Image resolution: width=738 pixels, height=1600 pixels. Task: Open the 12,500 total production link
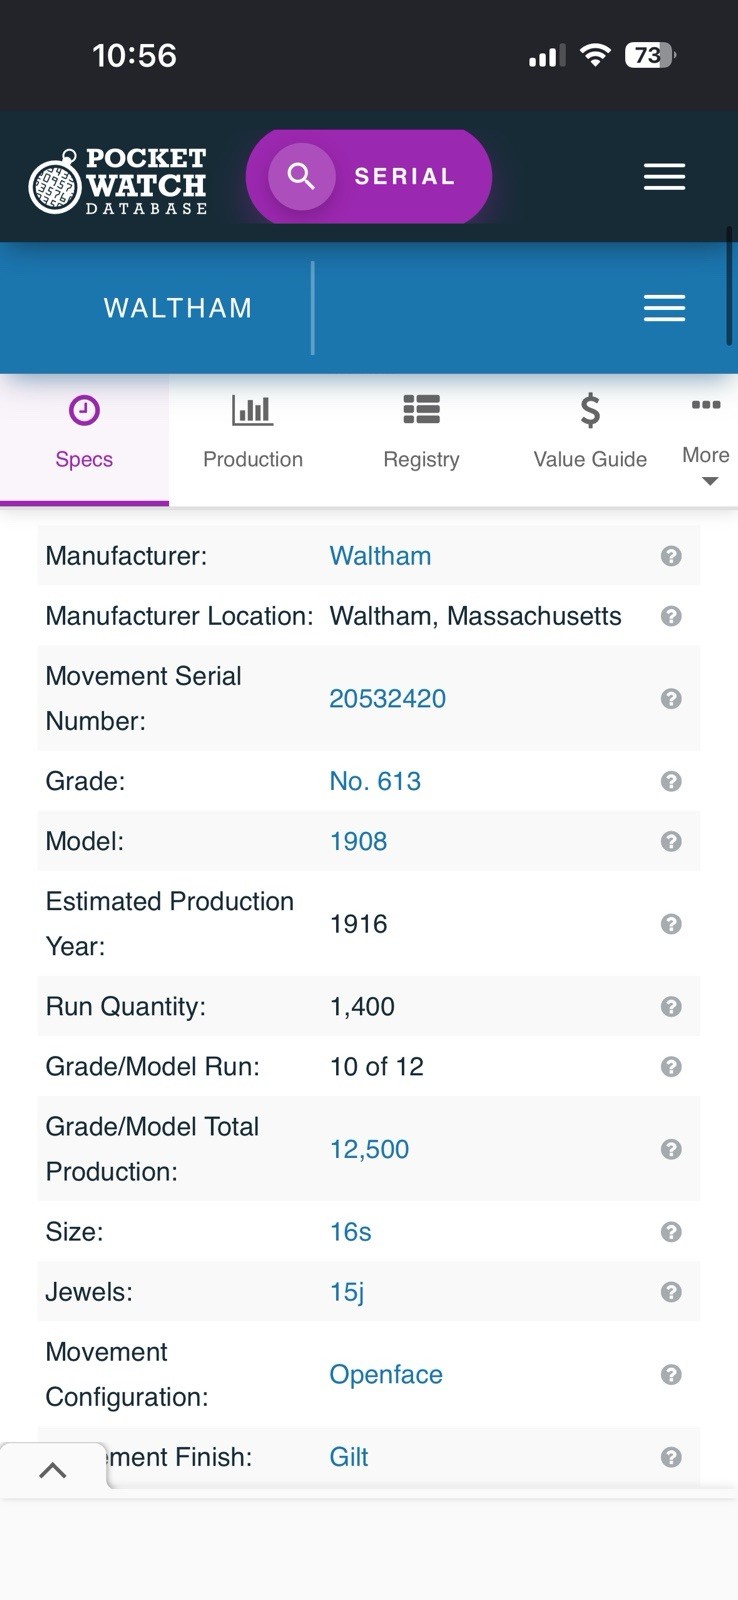pos(369,1149)
